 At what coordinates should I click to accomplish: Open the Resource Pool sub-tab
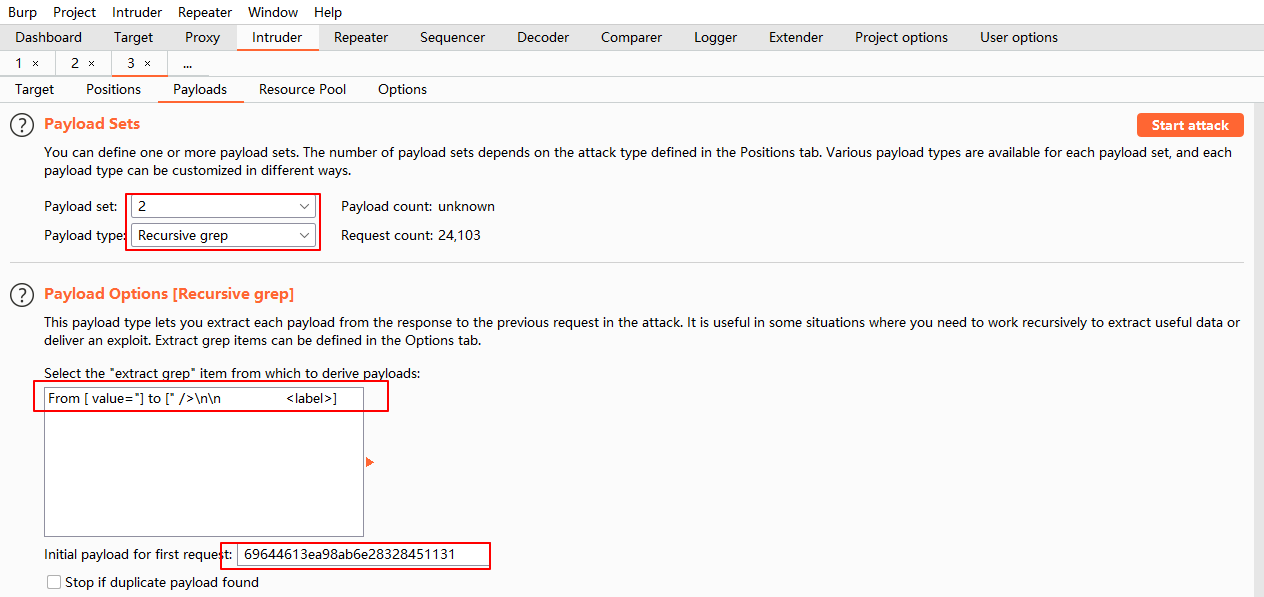pos(303,89)
